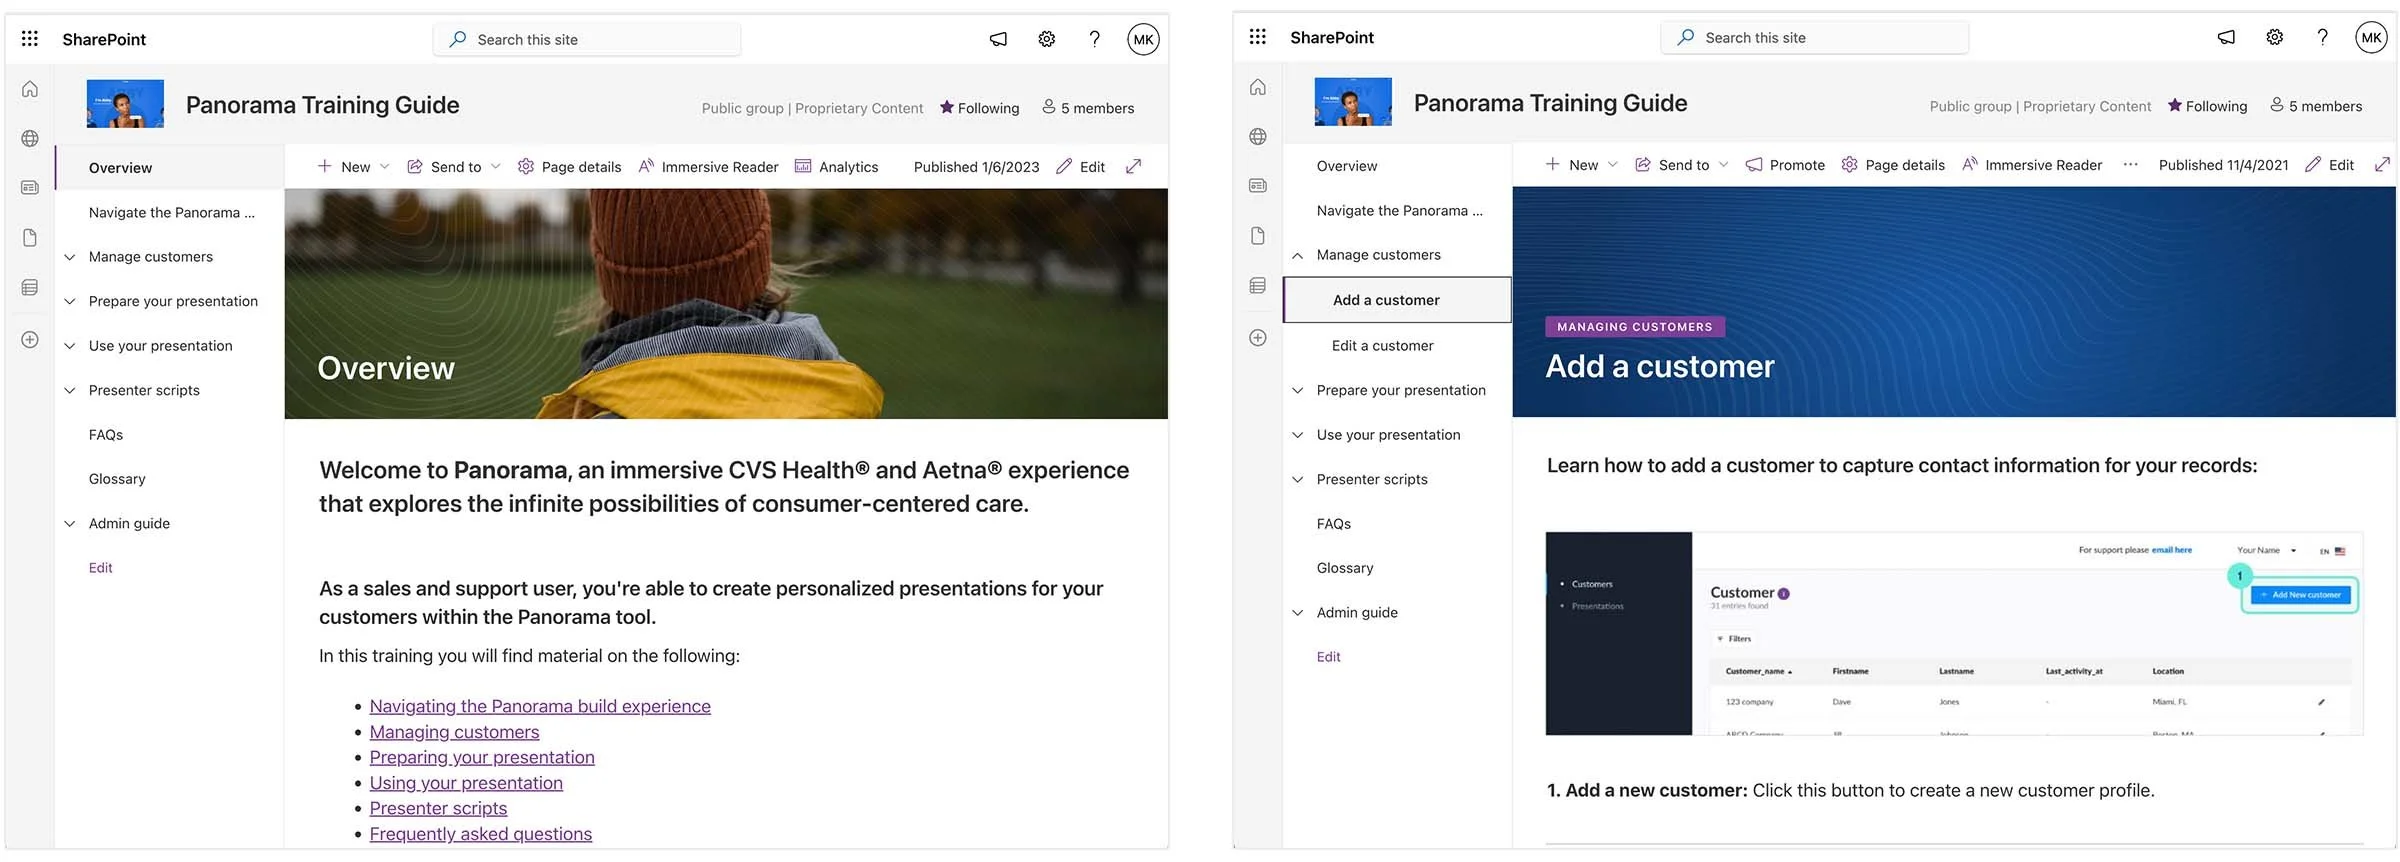
Task: Open Analytics in left window toolbar
Action: pyautogui.click(x=837, y=166)
